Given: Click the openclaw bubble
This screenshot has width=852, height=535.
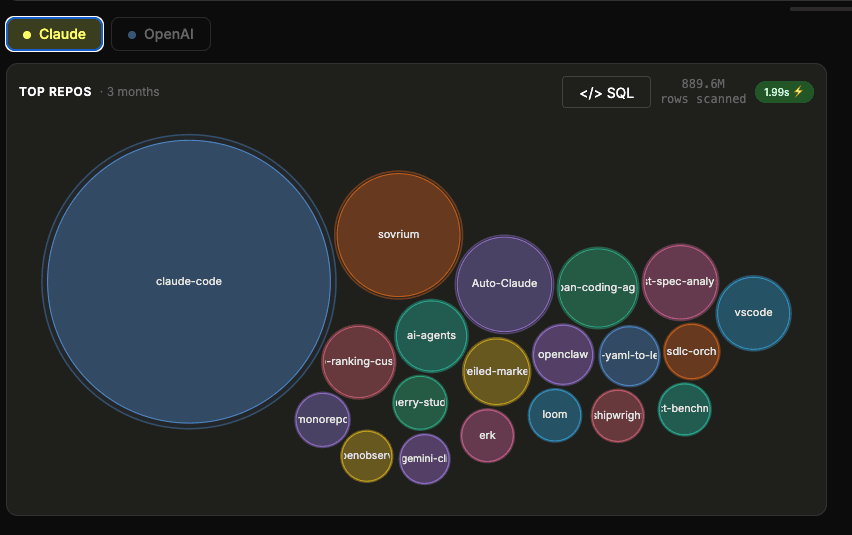Looking at the screenshot, I should [x=563, y=355].
